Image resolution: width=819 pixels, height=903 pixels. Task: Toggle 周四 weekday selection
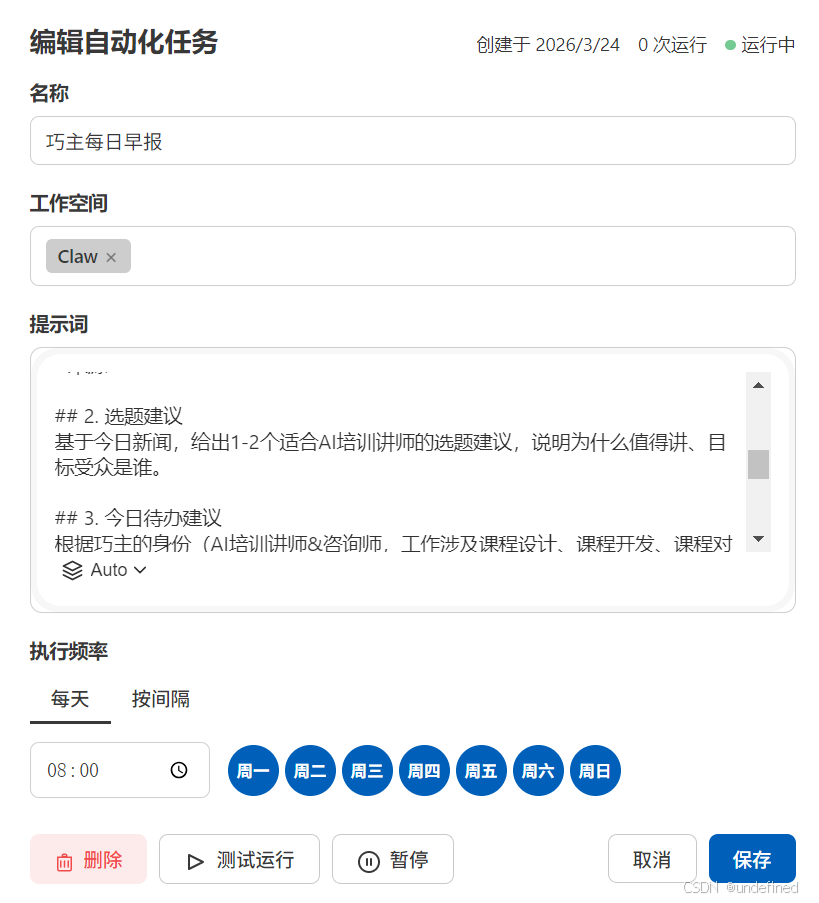click(424, 771)
